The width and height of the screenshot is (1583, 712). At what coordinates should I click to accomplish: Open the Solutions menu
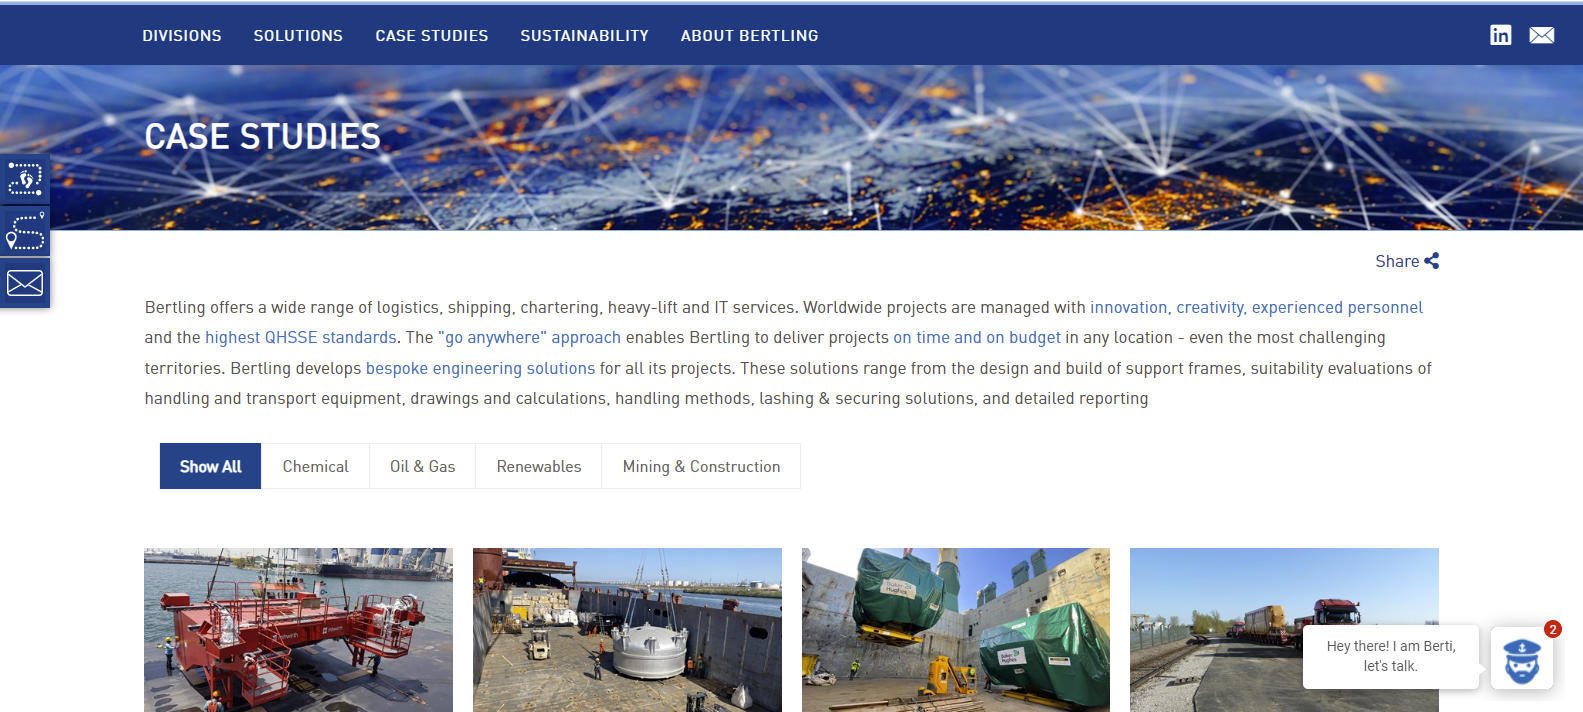[298, 36]
